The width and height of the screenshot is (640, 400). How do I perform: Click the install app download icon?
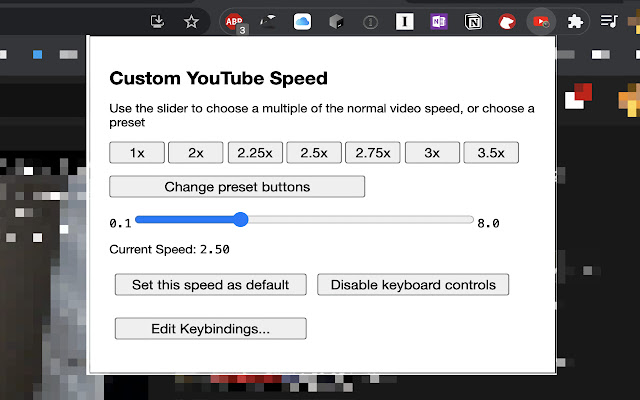click(157, 22)
